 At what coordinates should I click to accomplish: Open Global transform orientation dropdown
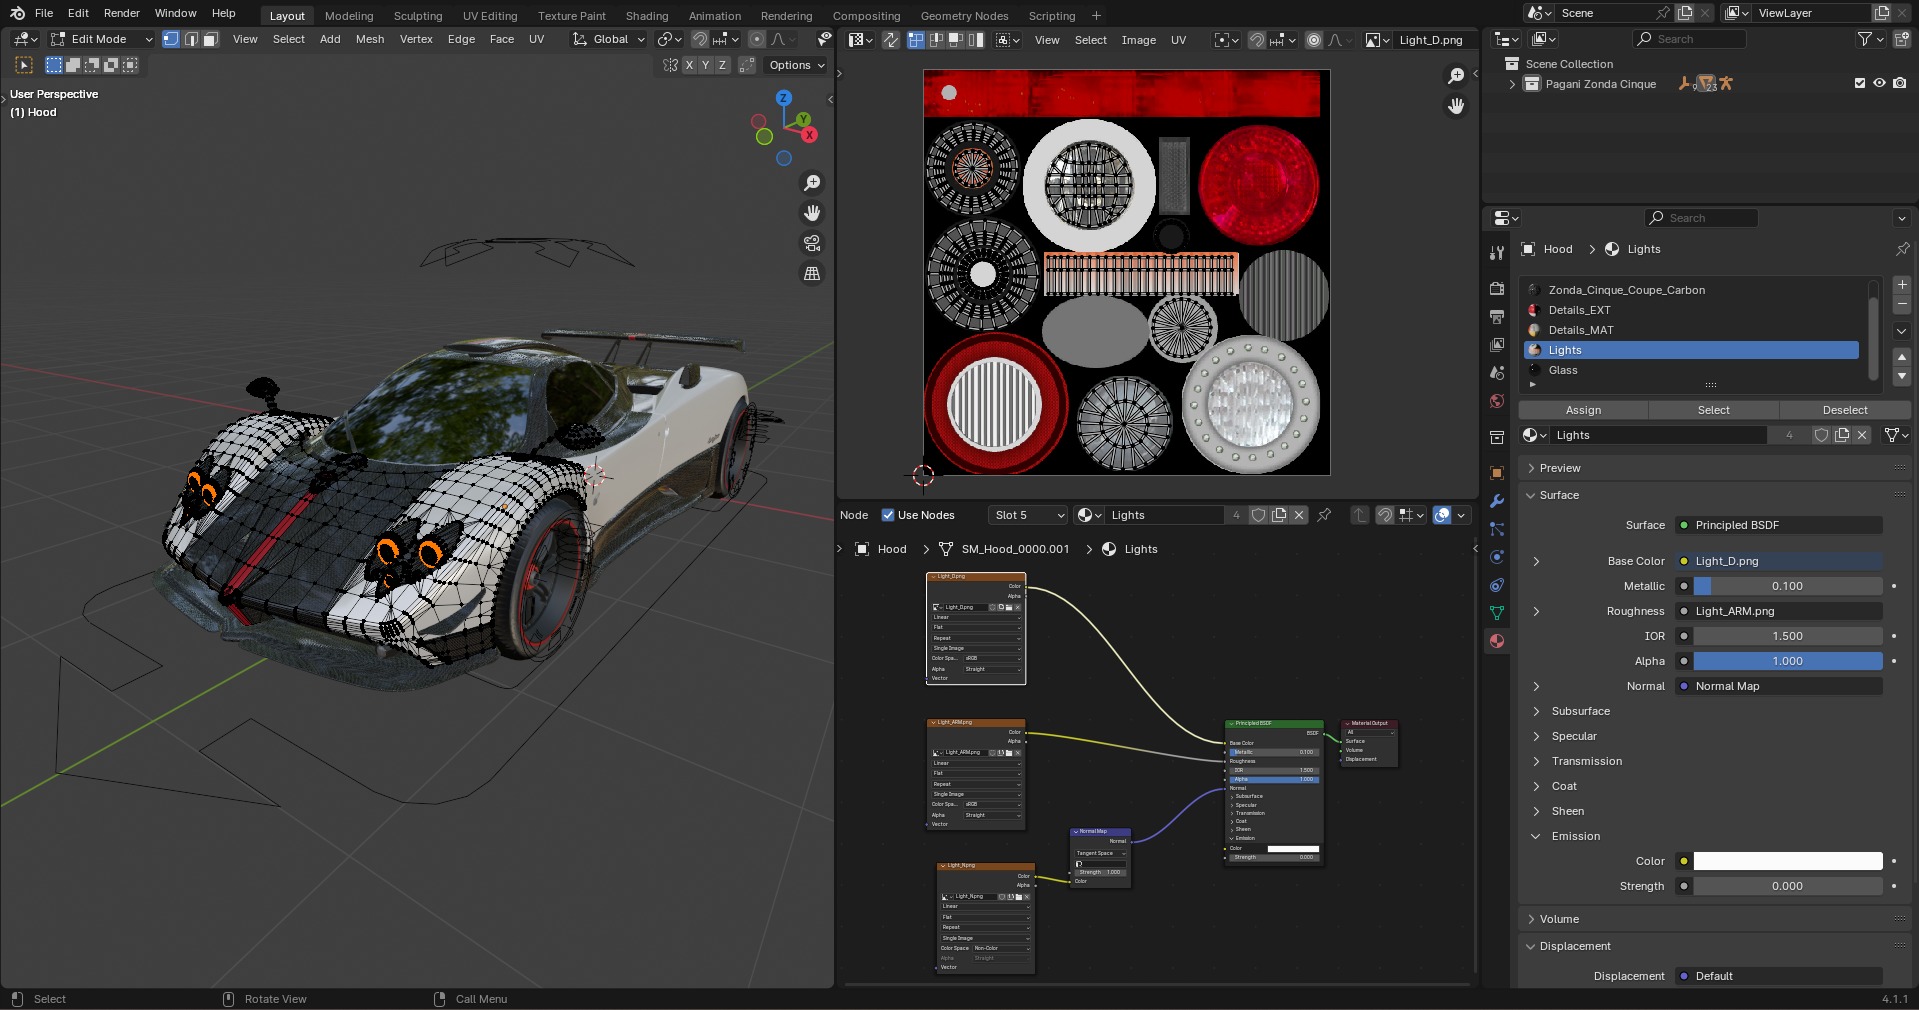pos(608,39)
